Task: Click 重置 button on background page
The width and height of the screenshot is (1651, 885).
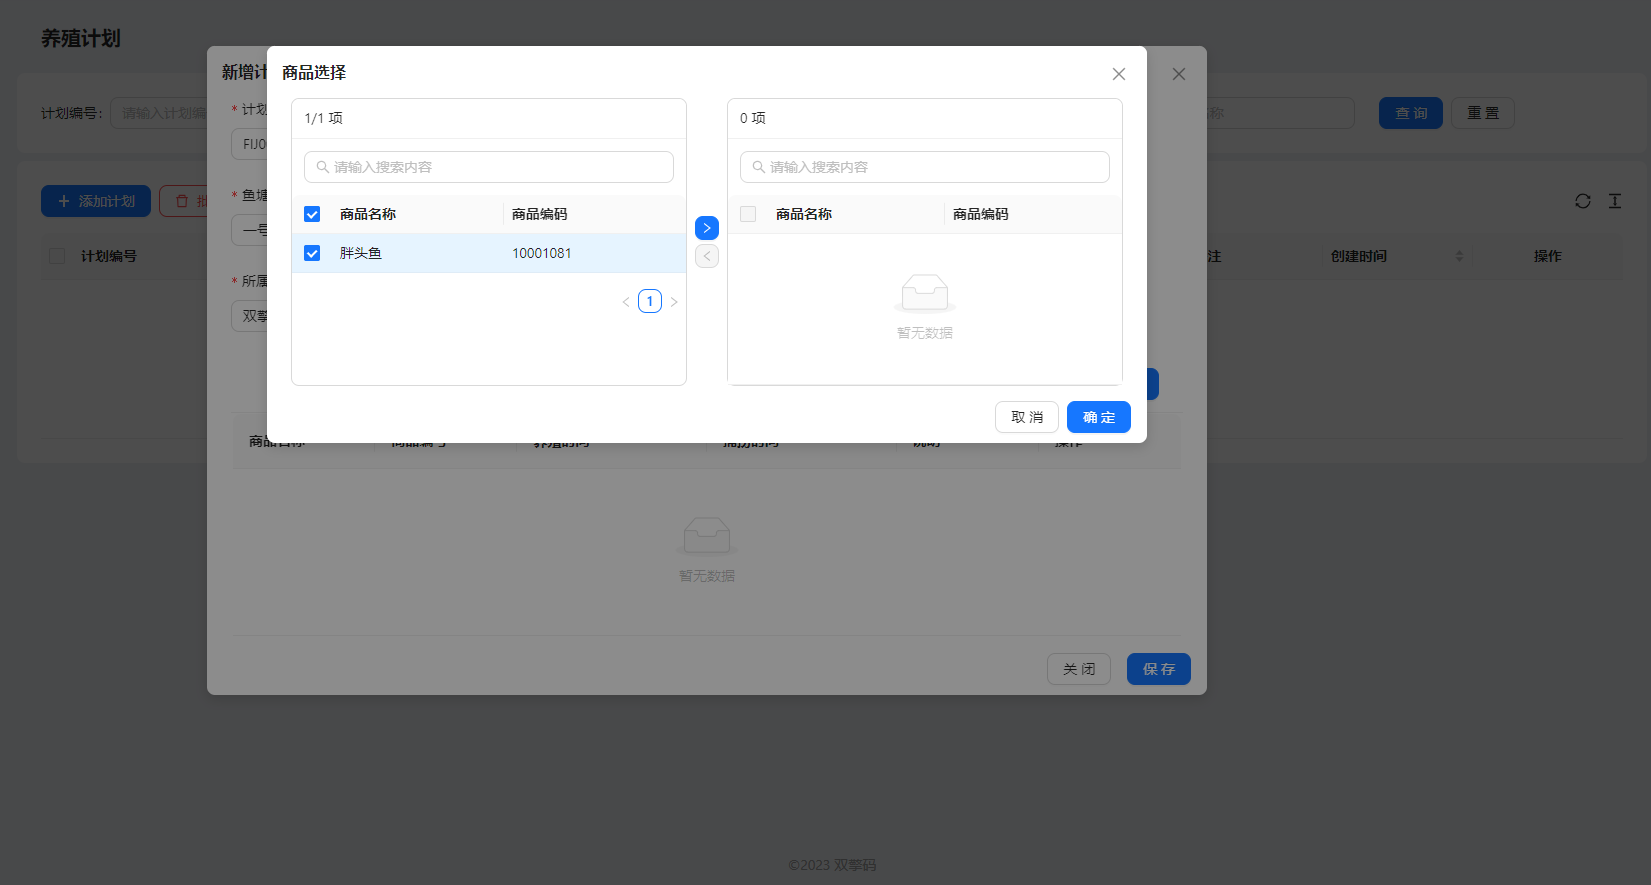Action: coord(1483,113)
